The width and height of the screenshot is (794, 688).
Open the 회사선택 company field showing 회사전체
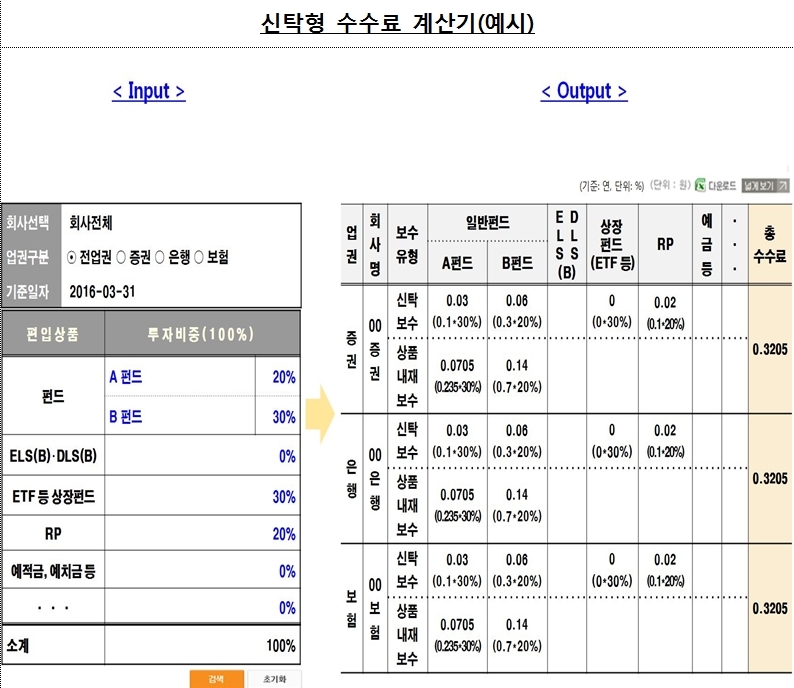(98, 223)
